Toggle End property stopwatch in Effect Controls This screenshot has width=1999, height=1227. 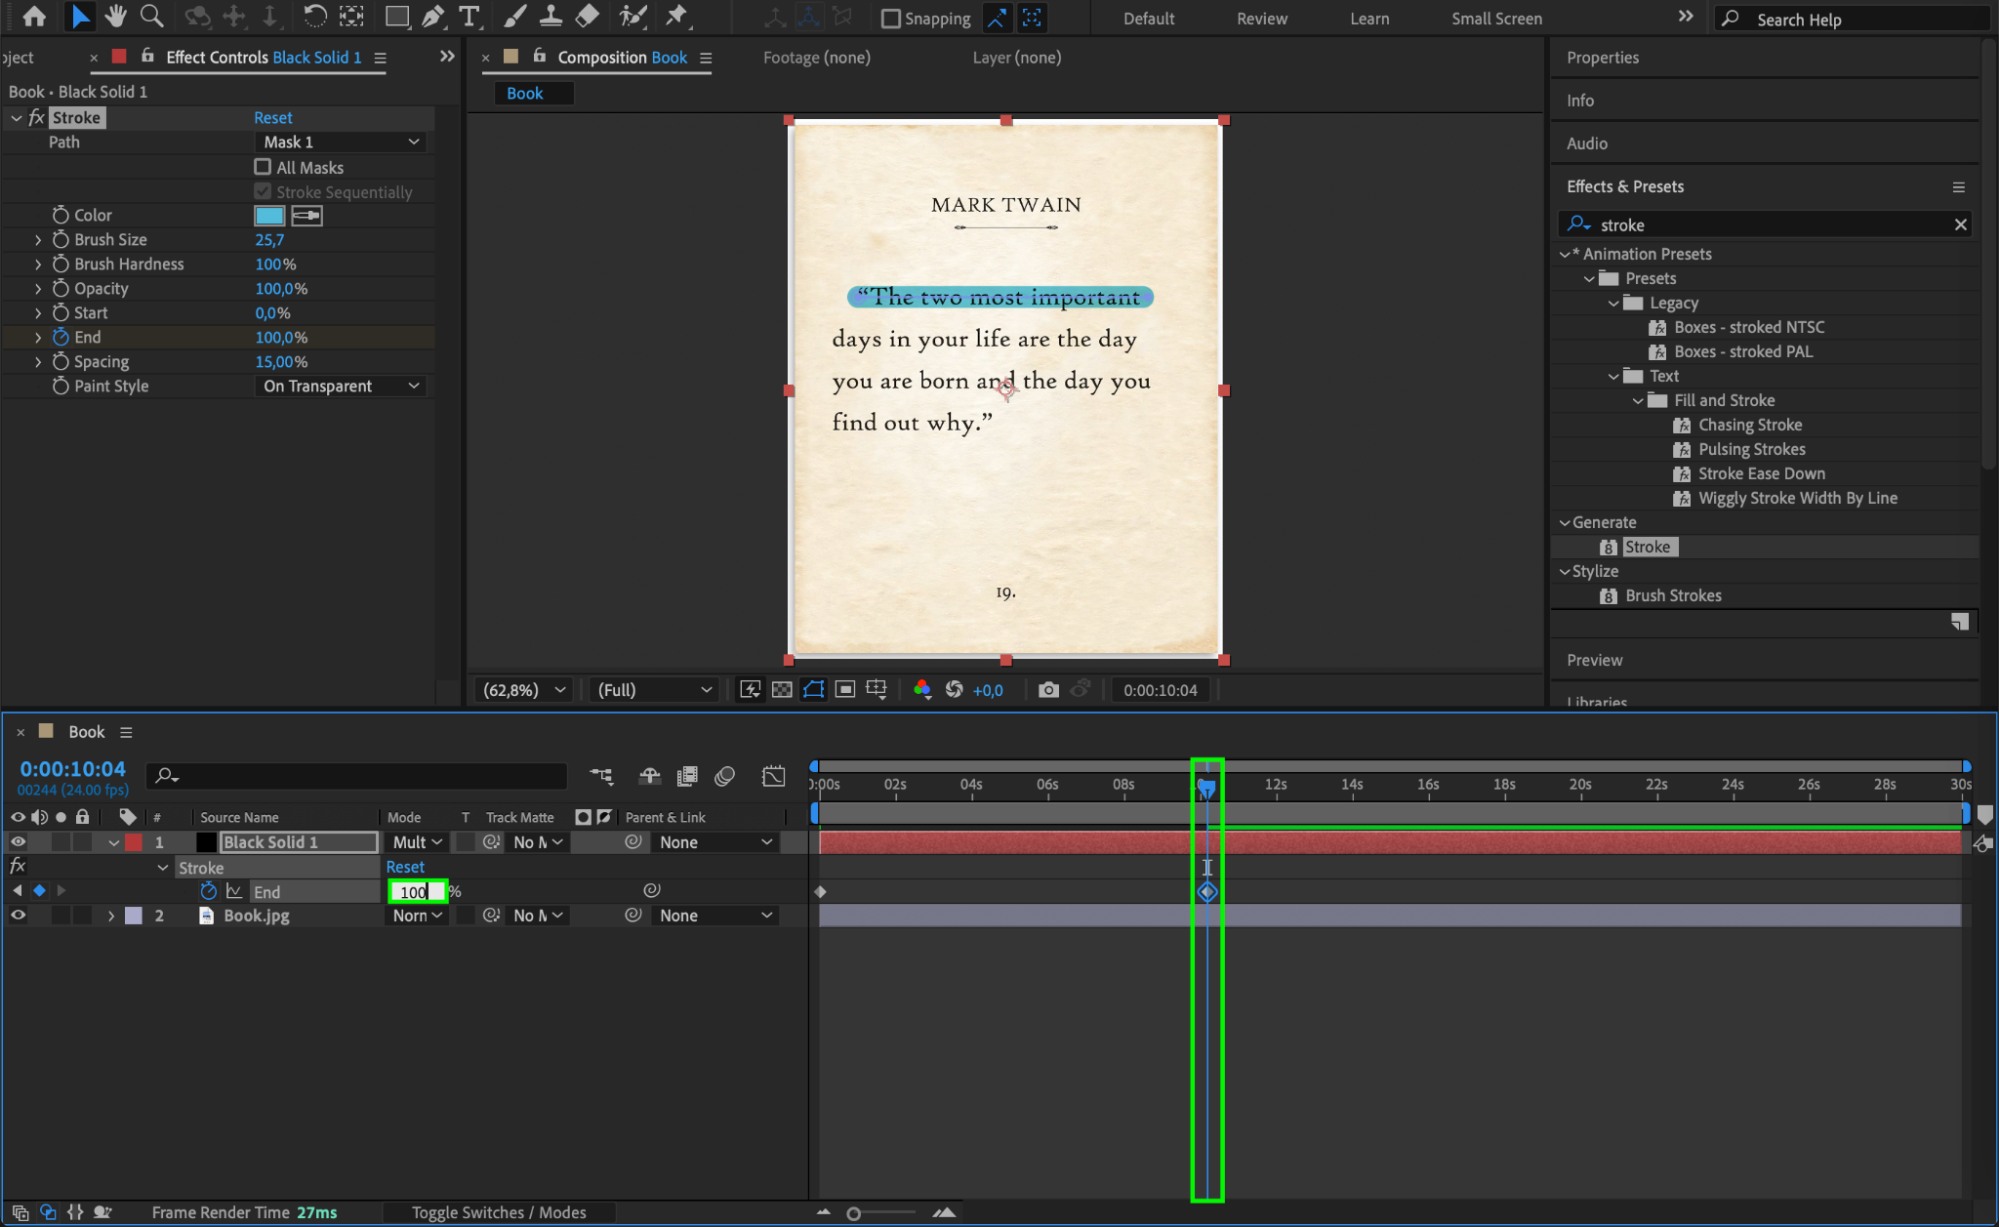coord(61,338)
